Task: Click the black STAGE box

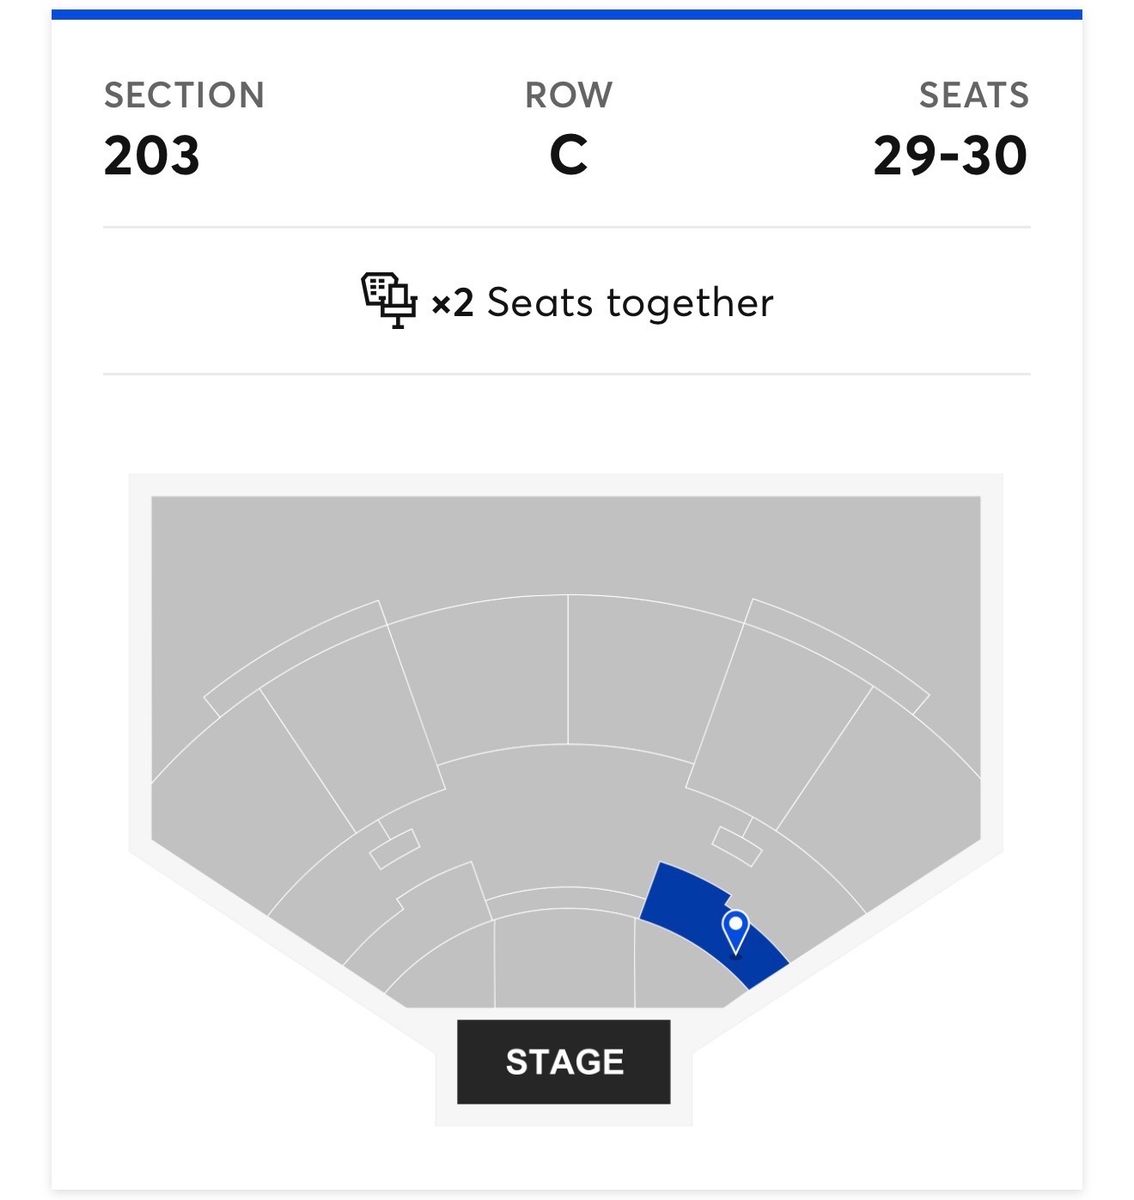Action: pyautogui.click(x=564, y=1062)
